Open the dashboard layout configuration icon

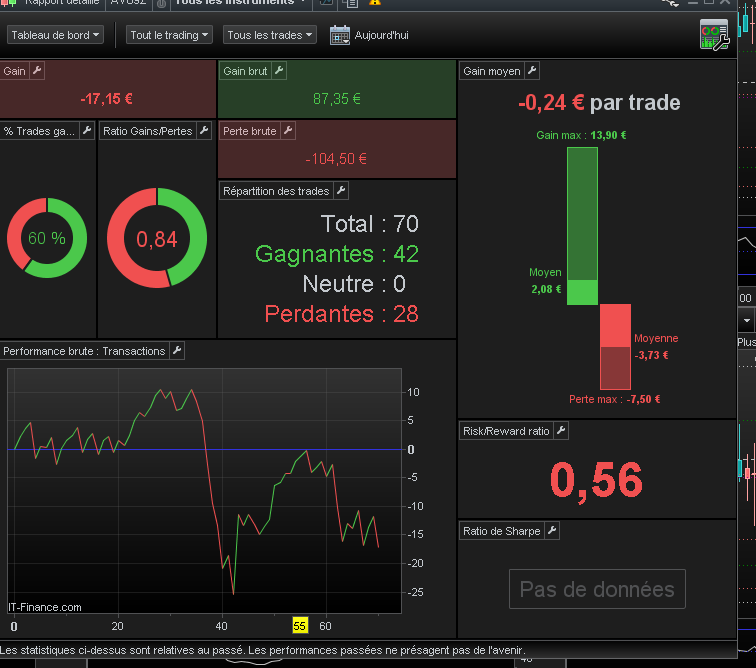click(x=715, y=35)
